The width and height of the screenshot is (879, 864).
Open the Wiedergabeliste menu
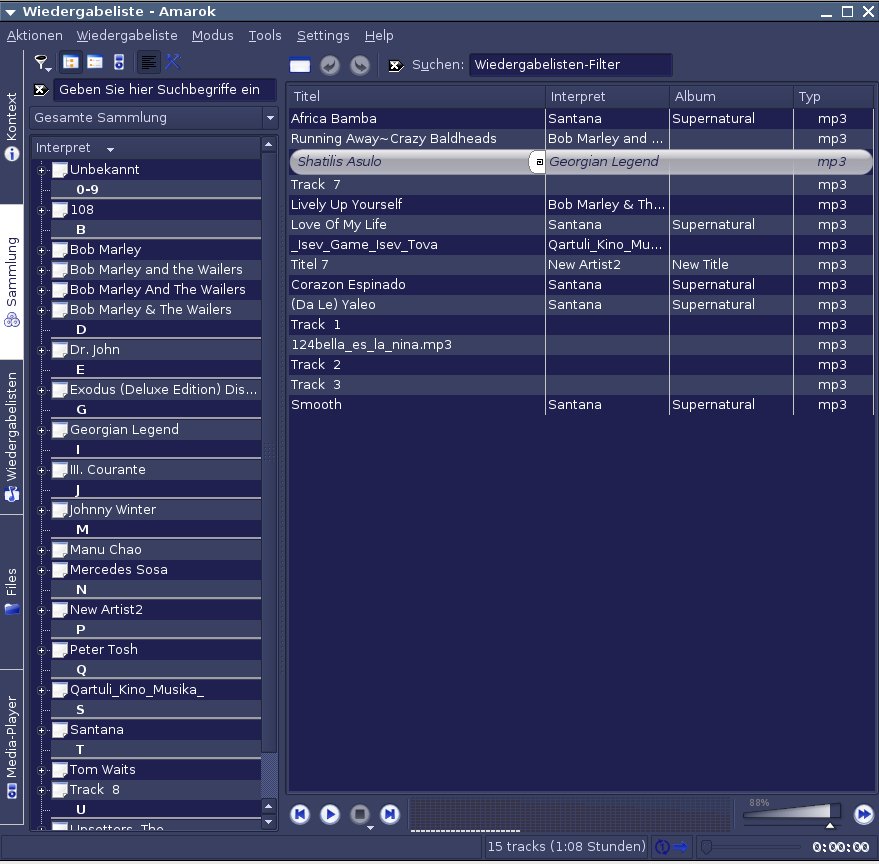tap(127, 36)
